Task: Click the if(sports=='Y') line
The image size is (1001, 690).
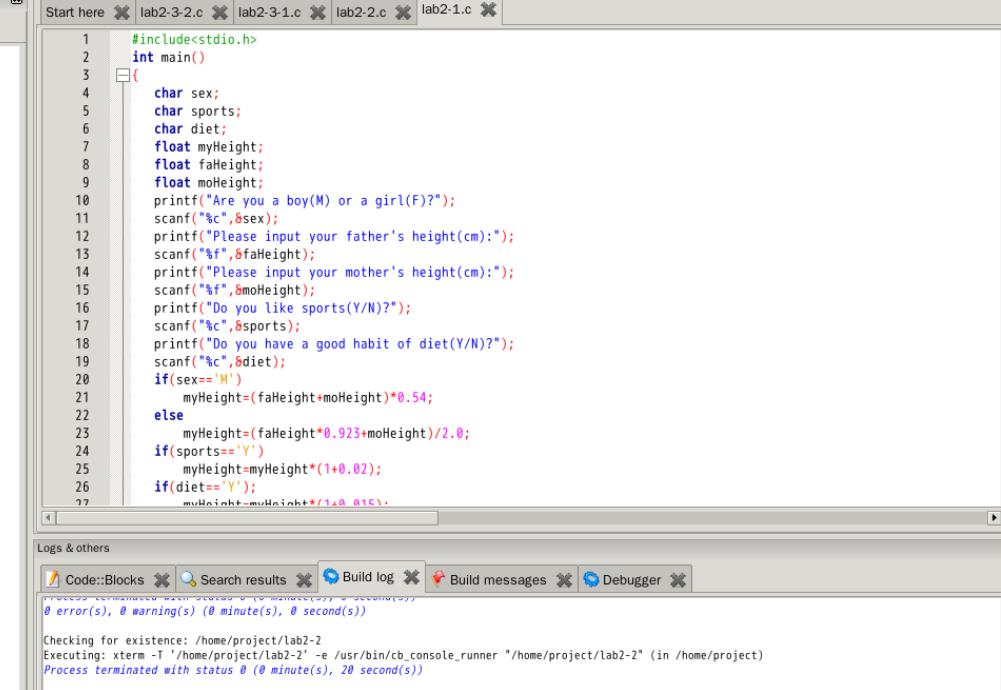Action: point(209,451)
